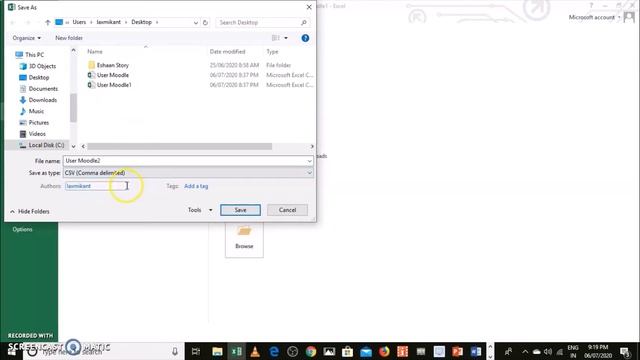Click the taskbar microphone icon
640x360 pixels.
175,351
